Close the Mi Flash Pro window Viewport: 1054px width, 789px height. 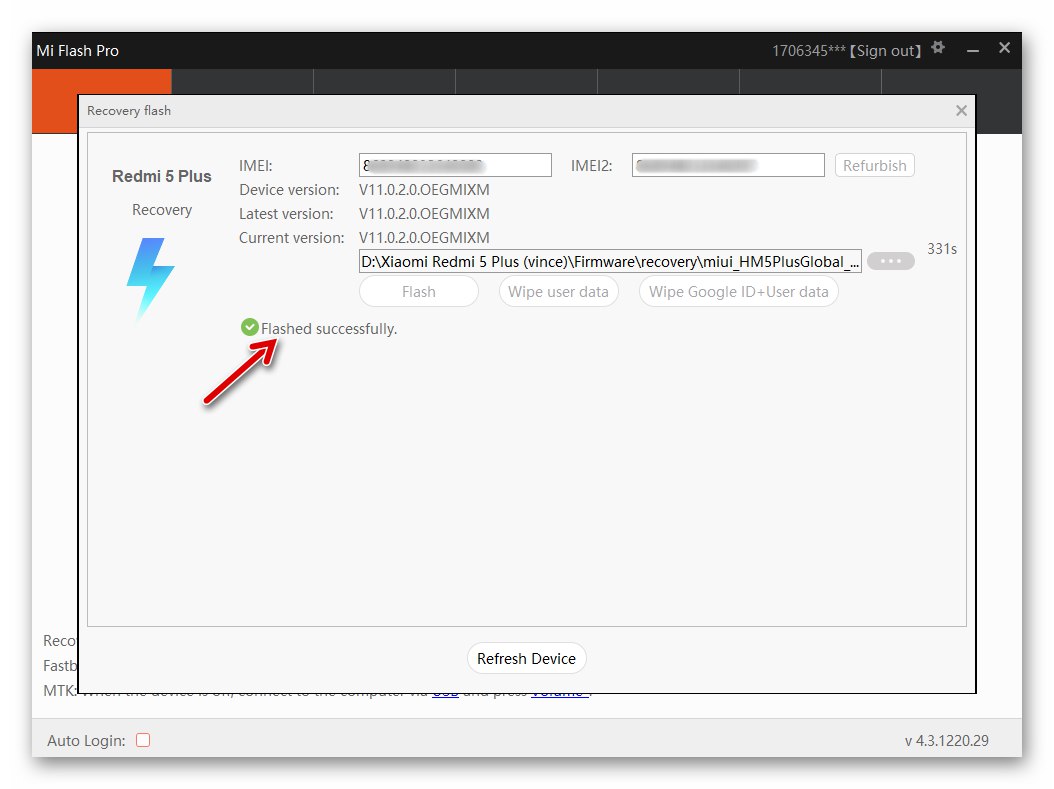[x=1004, y=48]
